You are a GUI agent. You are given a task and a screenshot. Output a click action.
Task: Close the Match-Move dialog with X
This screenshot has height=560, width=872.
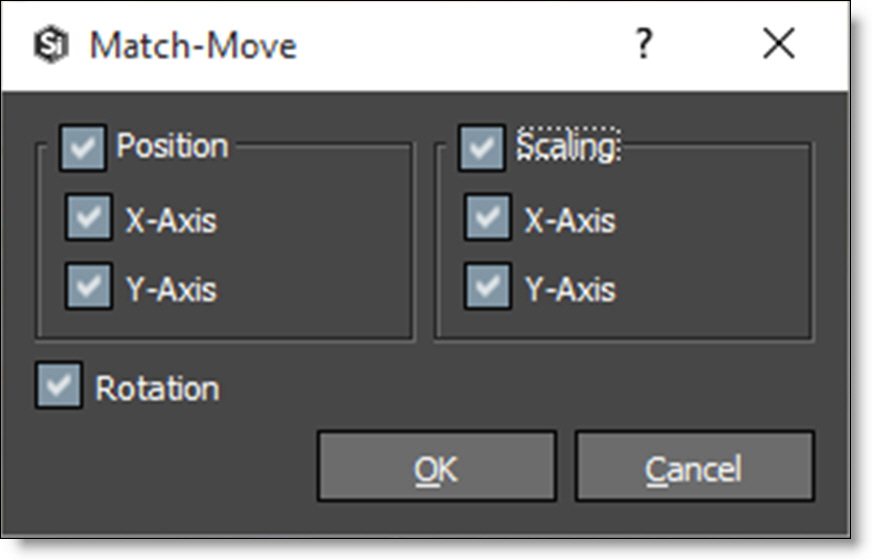[x=778, y=44]
